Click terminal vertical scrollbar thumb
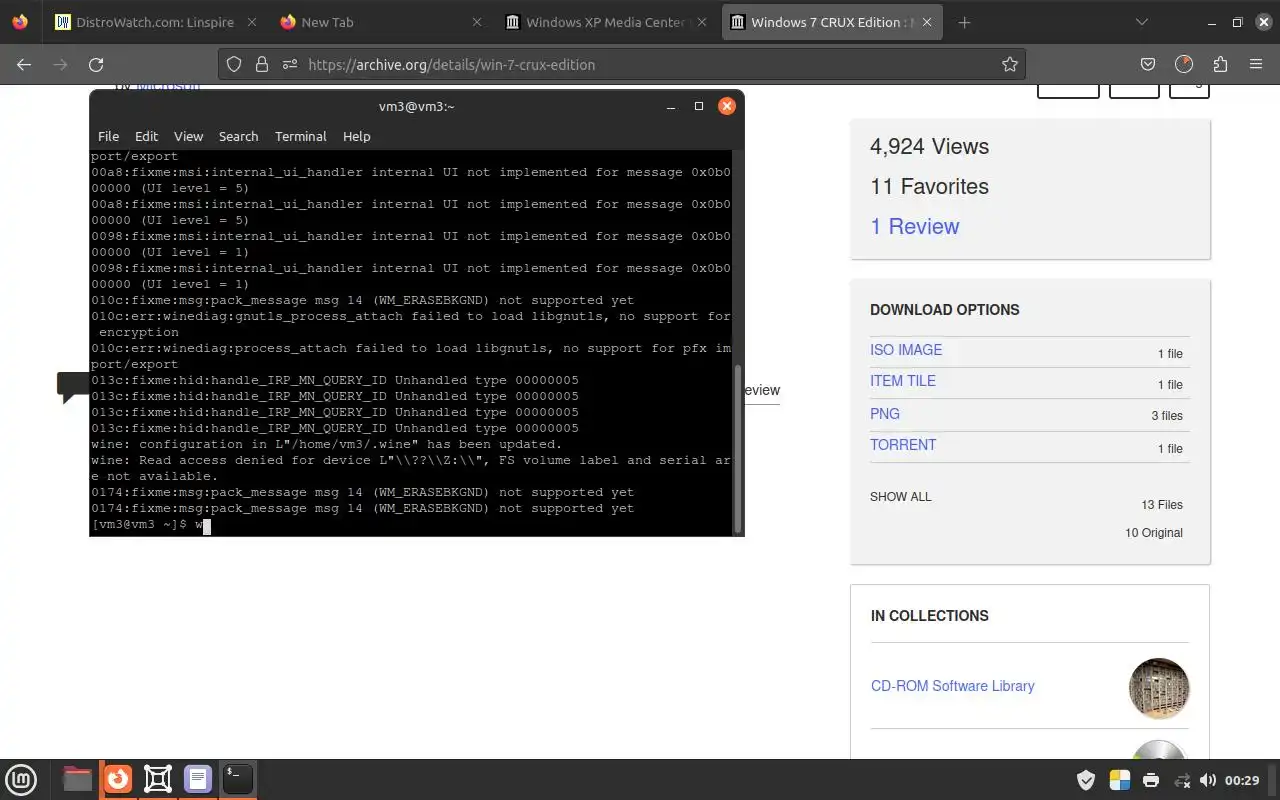Viewport: 1280px width, 800px height. [739, 448]
